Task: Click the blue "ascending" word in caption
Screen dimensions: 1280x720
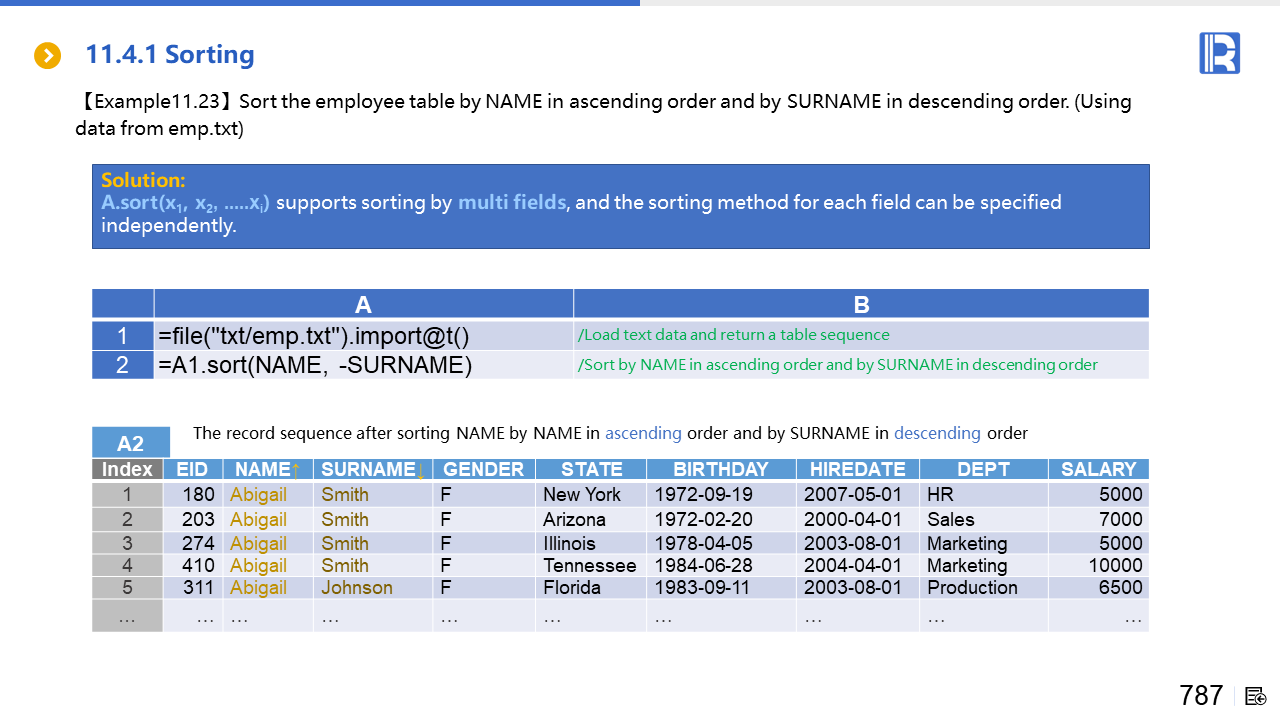Action: point(643,433)
